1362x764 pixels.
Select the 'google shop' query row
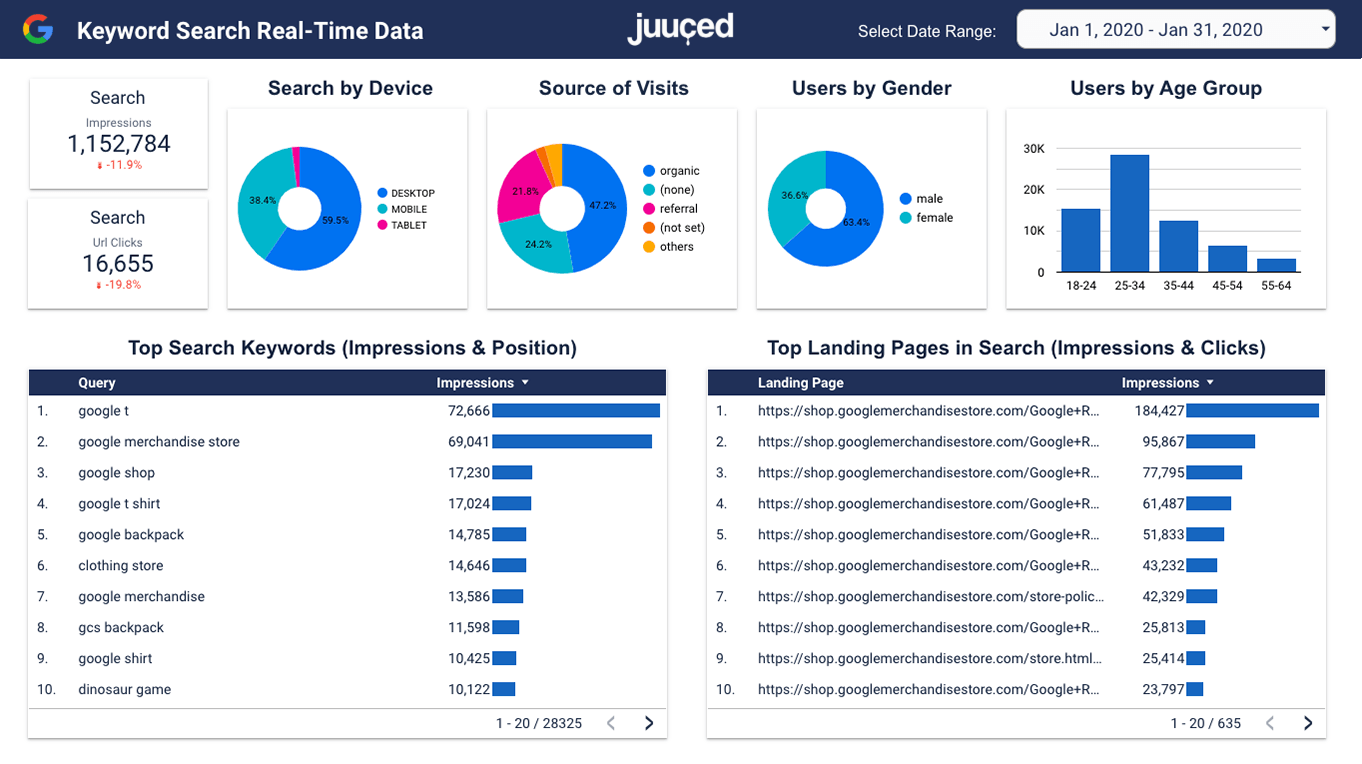point(347,473)
